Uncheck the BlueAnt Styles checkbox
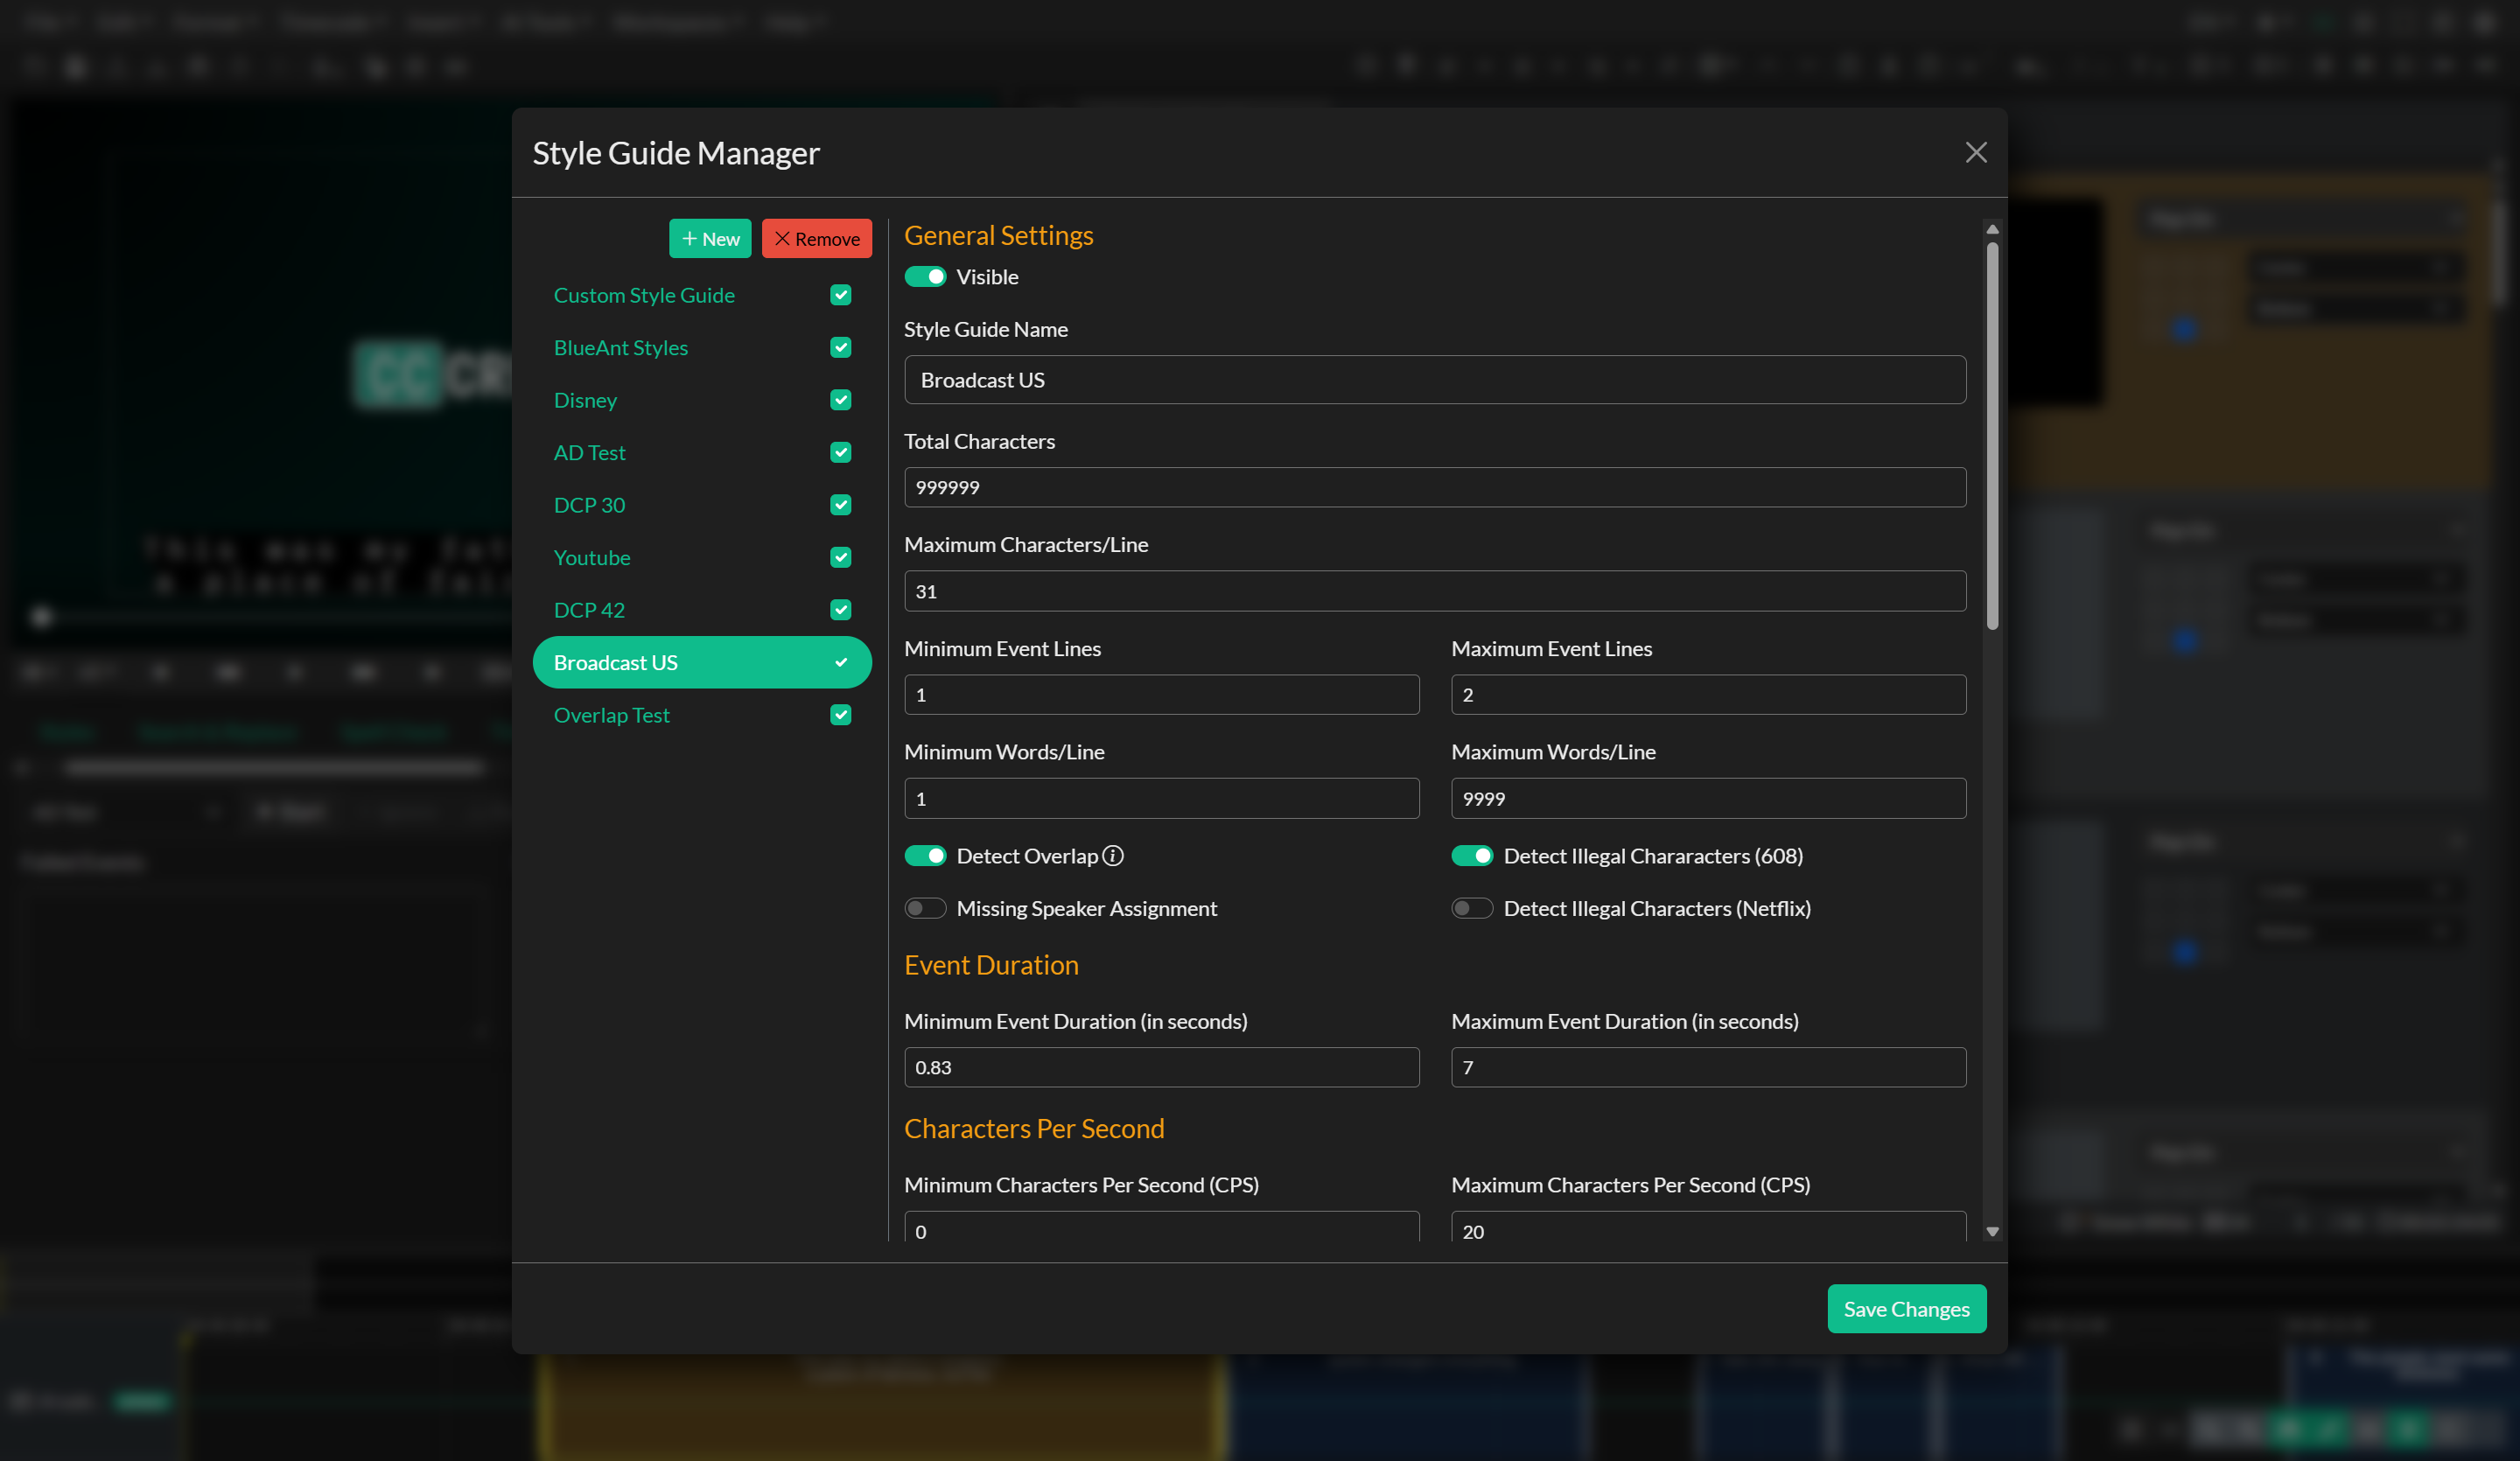2520x1461 pixels. 841,347
